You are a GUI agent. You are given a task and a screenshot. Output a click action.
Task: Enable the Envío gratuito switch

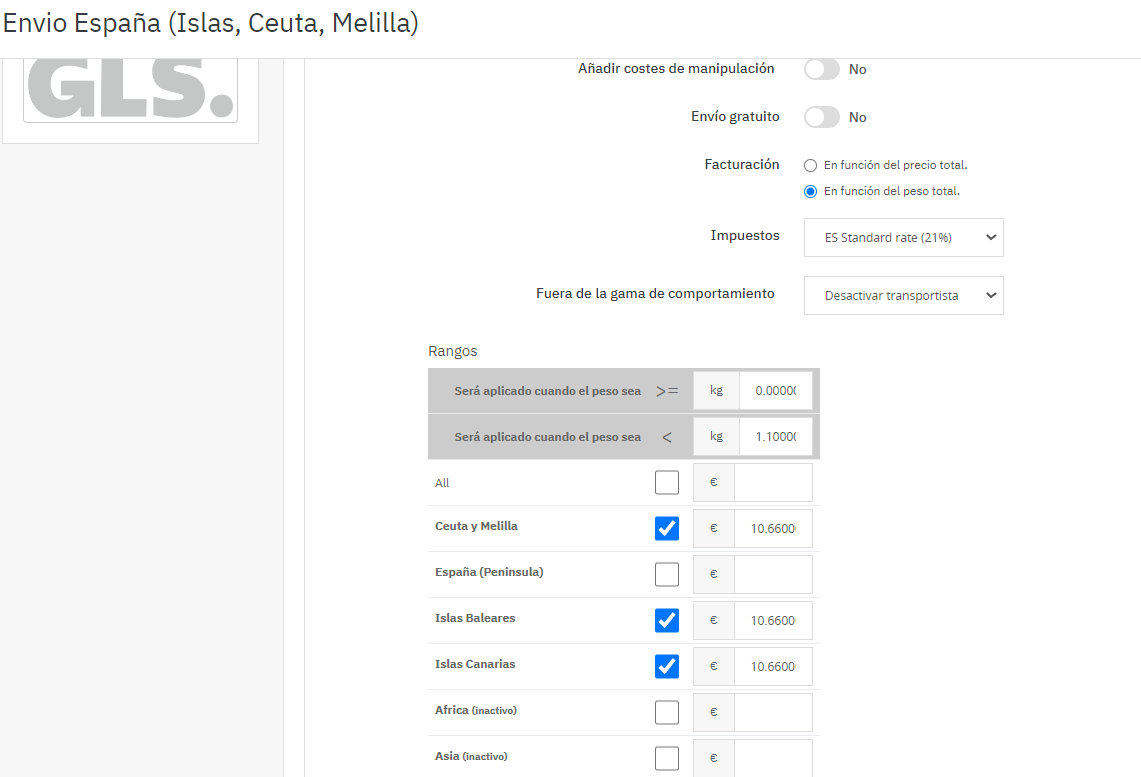coord(822,117)
